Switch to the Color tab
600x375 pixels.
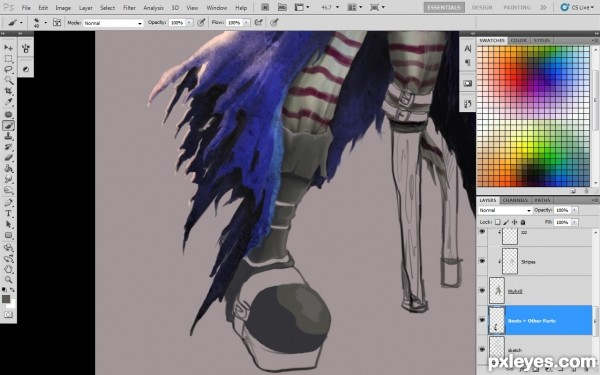click(518, 40)
